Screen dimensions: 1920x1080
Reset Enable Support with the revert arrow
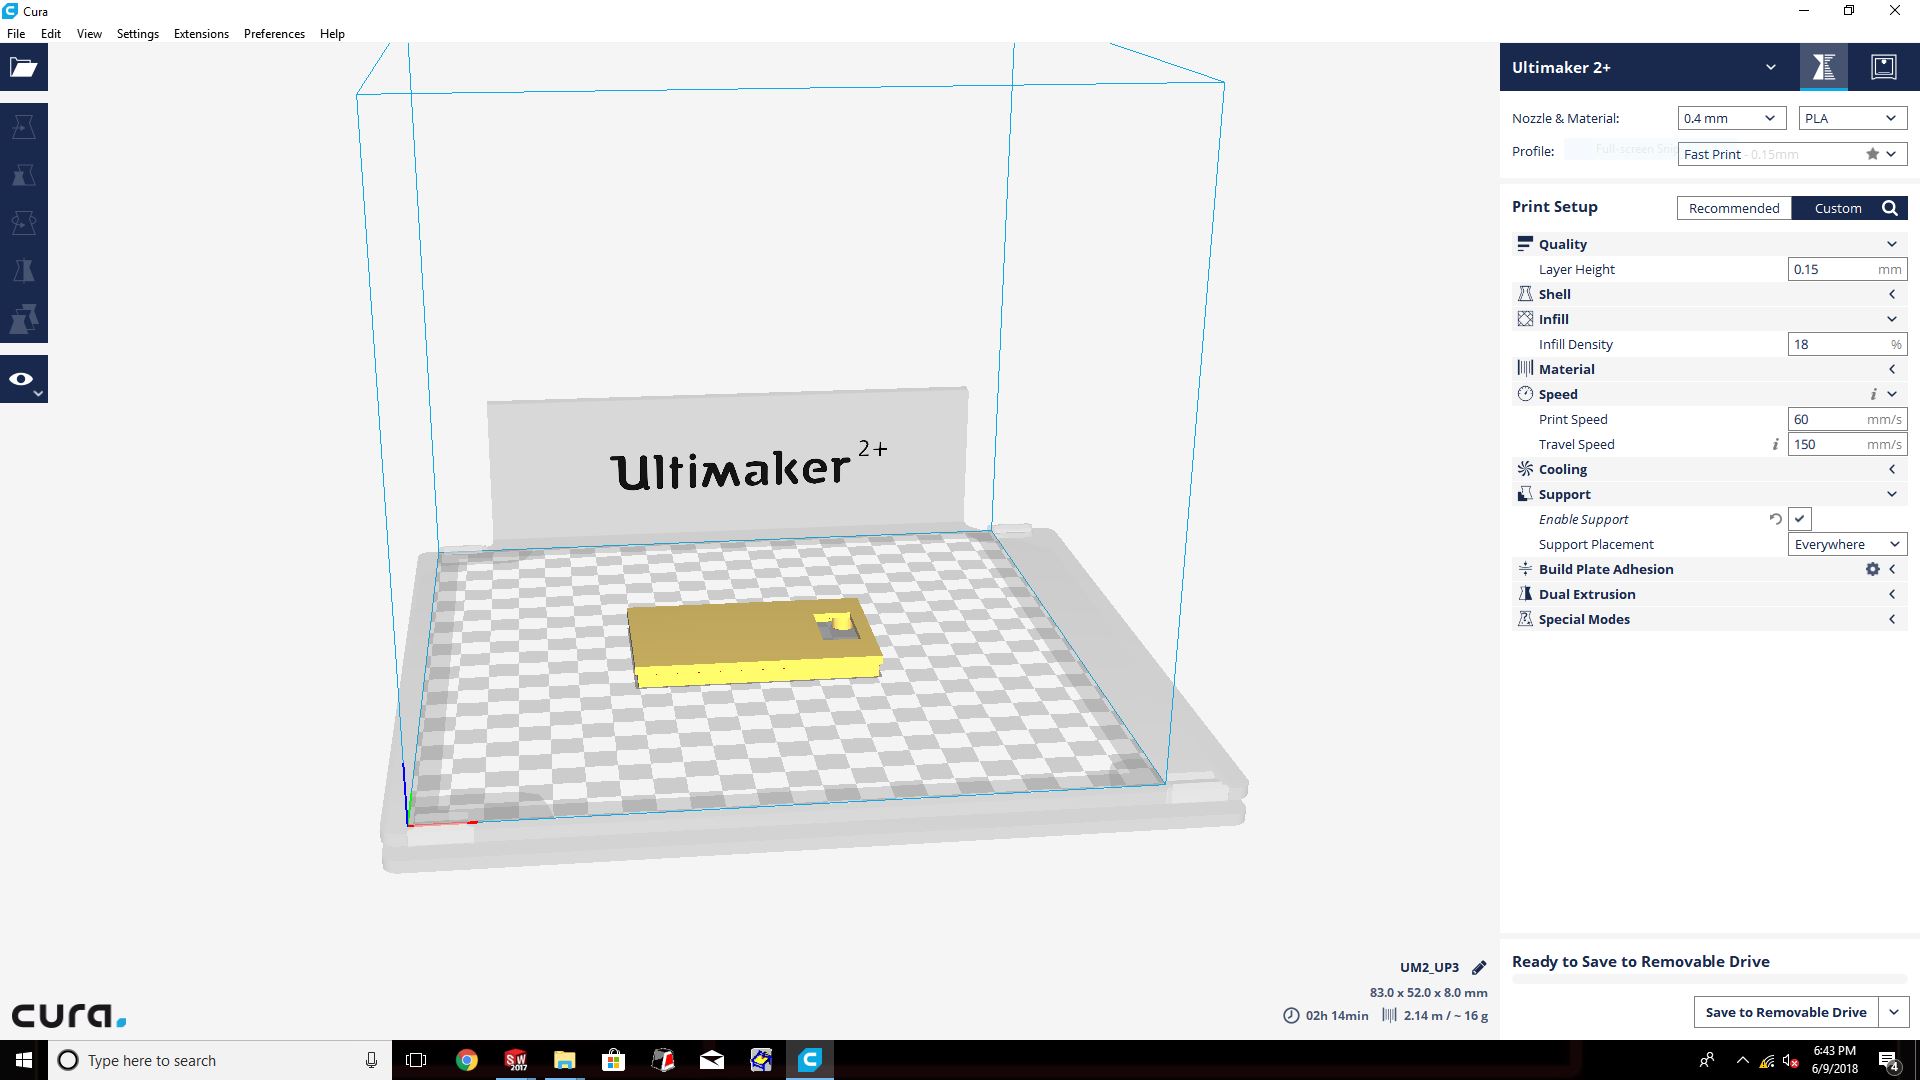point(1775,519)
